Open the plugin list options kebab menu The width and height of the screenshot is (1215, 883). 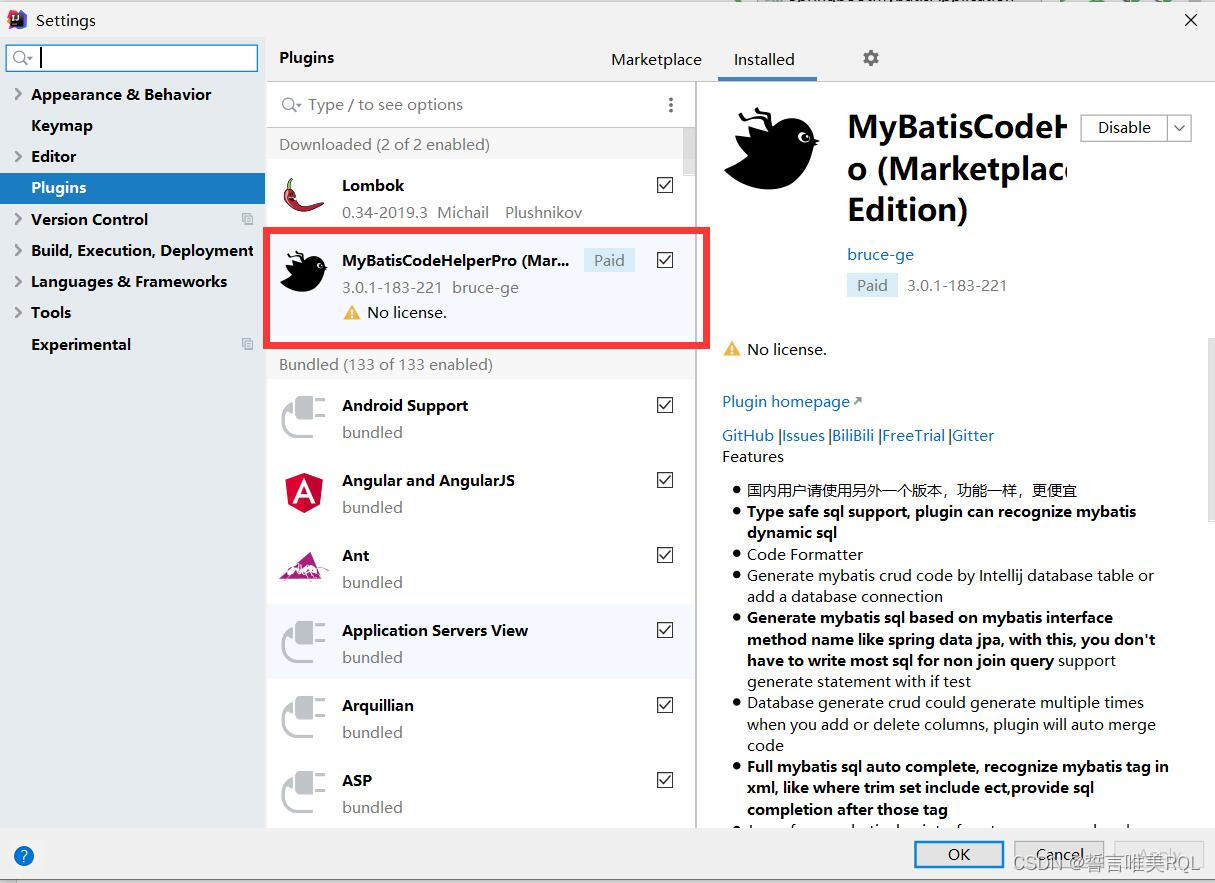point(670,105)
